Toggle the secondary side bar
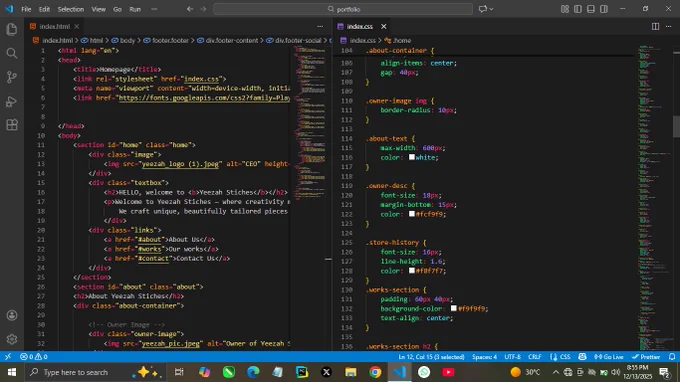Image resolution: width=680 pixels, height=382 pixels. click(x=604, y=9)
